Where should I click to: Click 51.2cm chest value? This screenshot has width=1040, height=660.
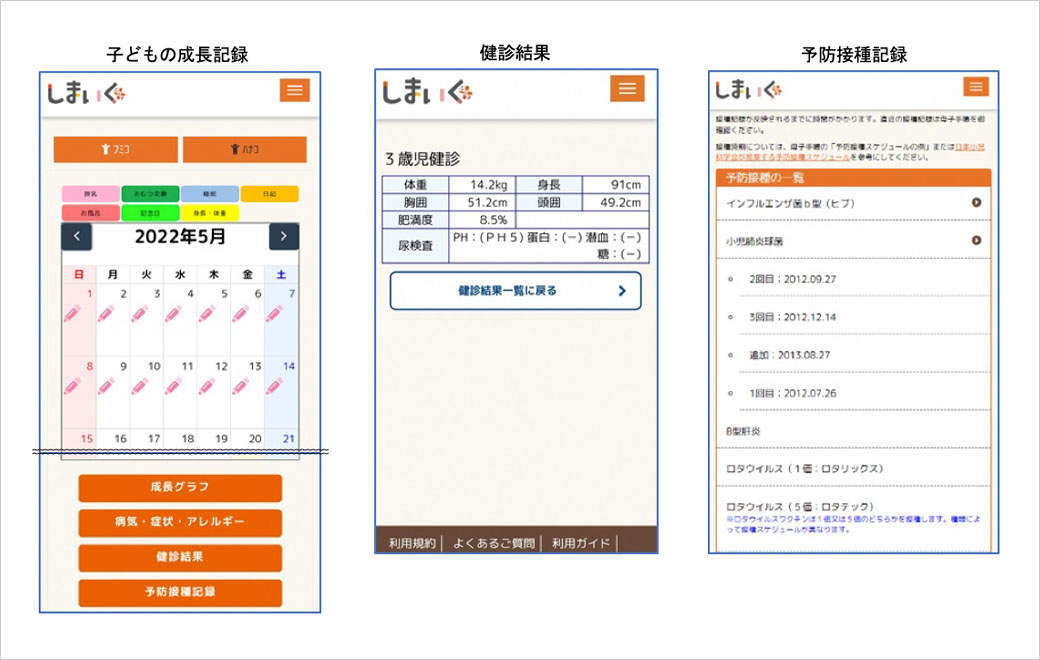click(x=488, y=203)
